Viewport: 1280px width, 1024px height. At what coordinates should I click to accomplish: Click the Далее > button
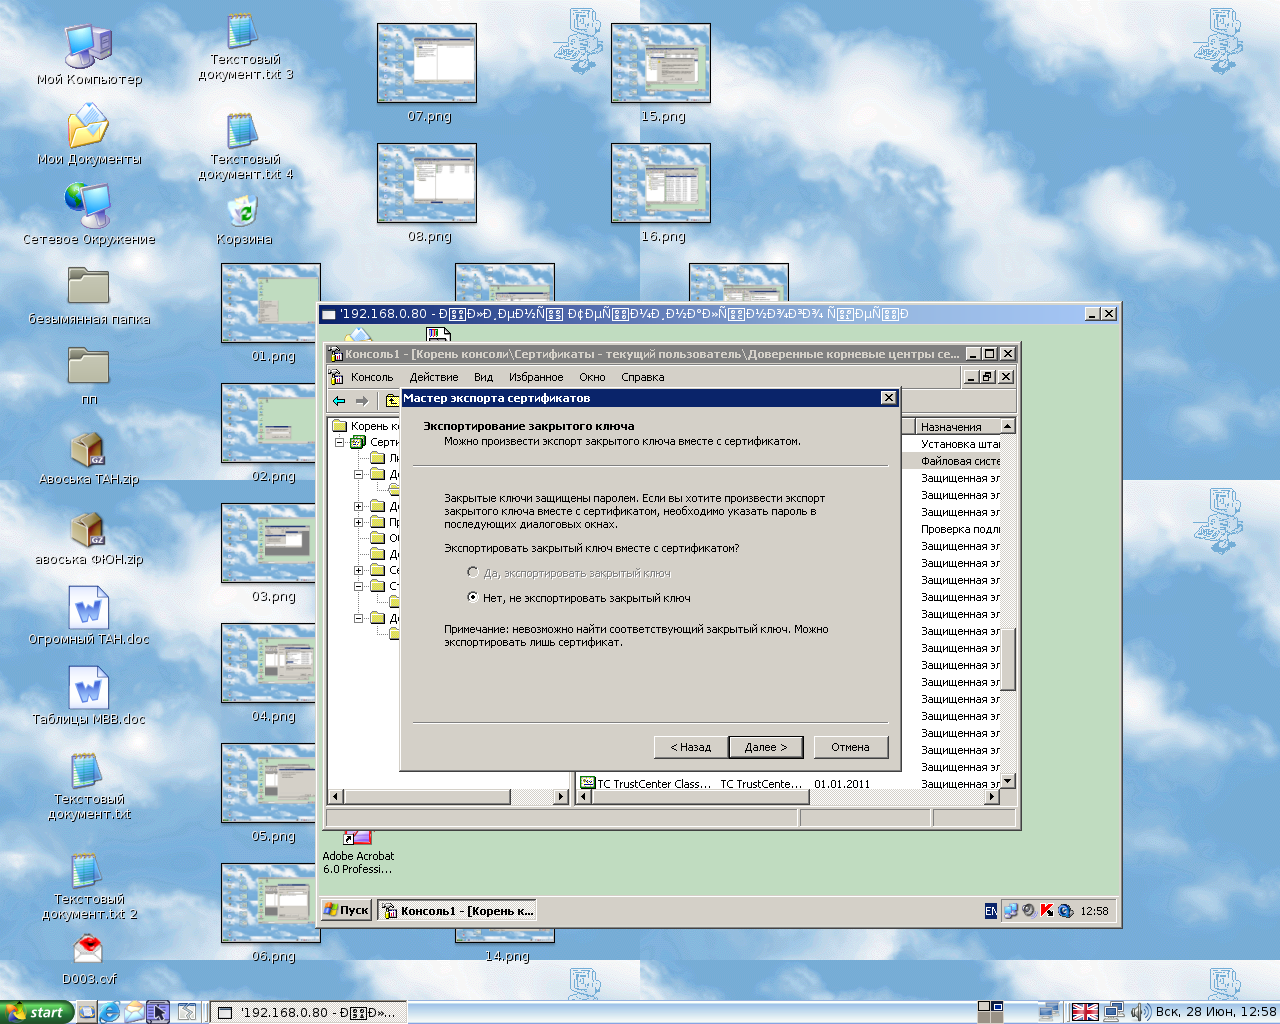tap(765, 747)
